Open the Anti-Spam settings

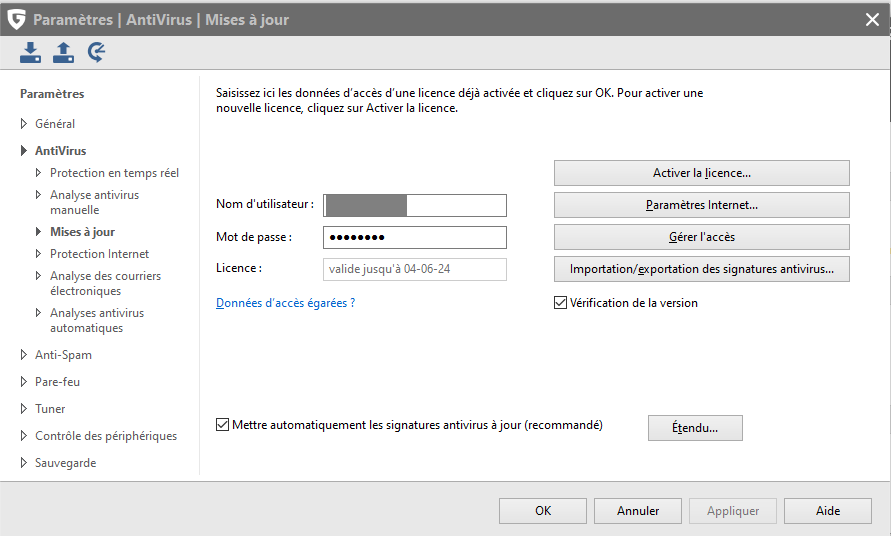coord(63,355)
